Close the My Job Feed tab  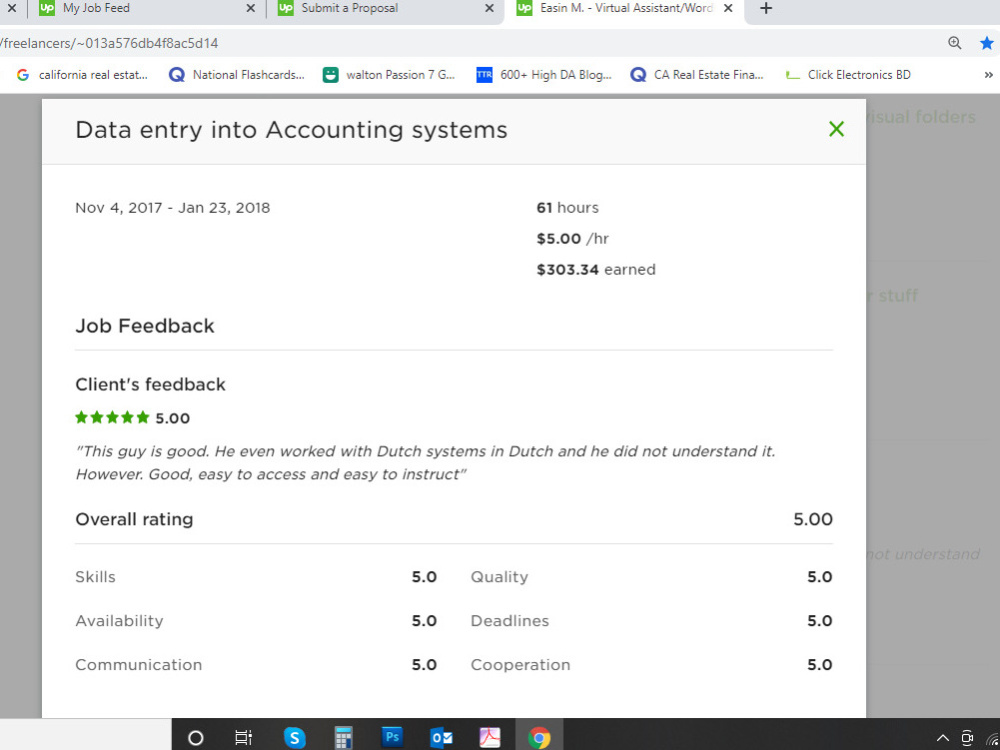click(x=251, y=9)
